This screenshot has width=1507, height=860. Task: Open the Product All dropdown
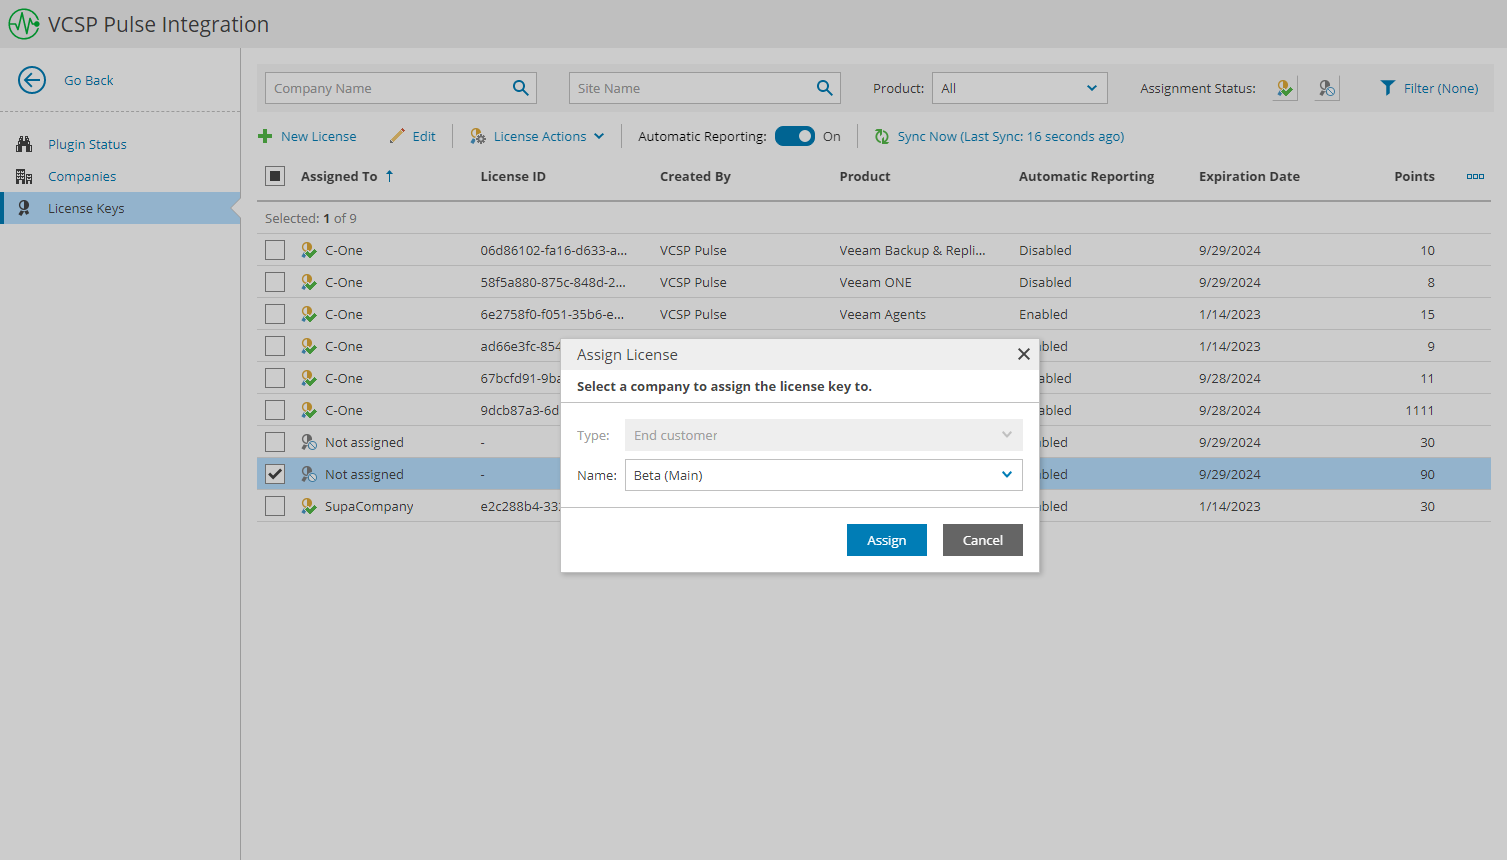click(1019, 88)
